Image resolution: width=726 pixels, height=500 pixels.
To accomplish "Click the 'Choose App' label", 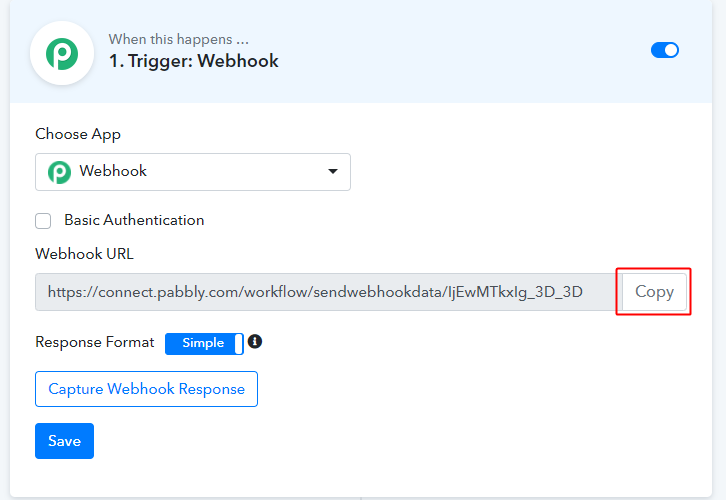I will tap(78, 134).
